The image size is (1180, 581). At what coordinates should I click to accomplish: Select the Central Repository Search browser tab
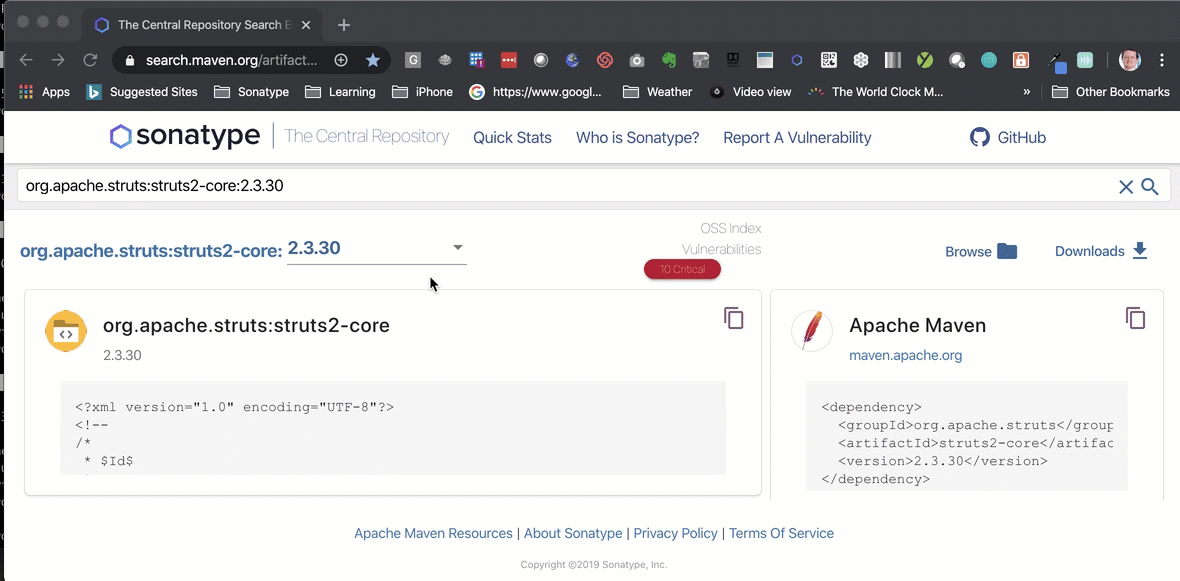click(203, 25)
